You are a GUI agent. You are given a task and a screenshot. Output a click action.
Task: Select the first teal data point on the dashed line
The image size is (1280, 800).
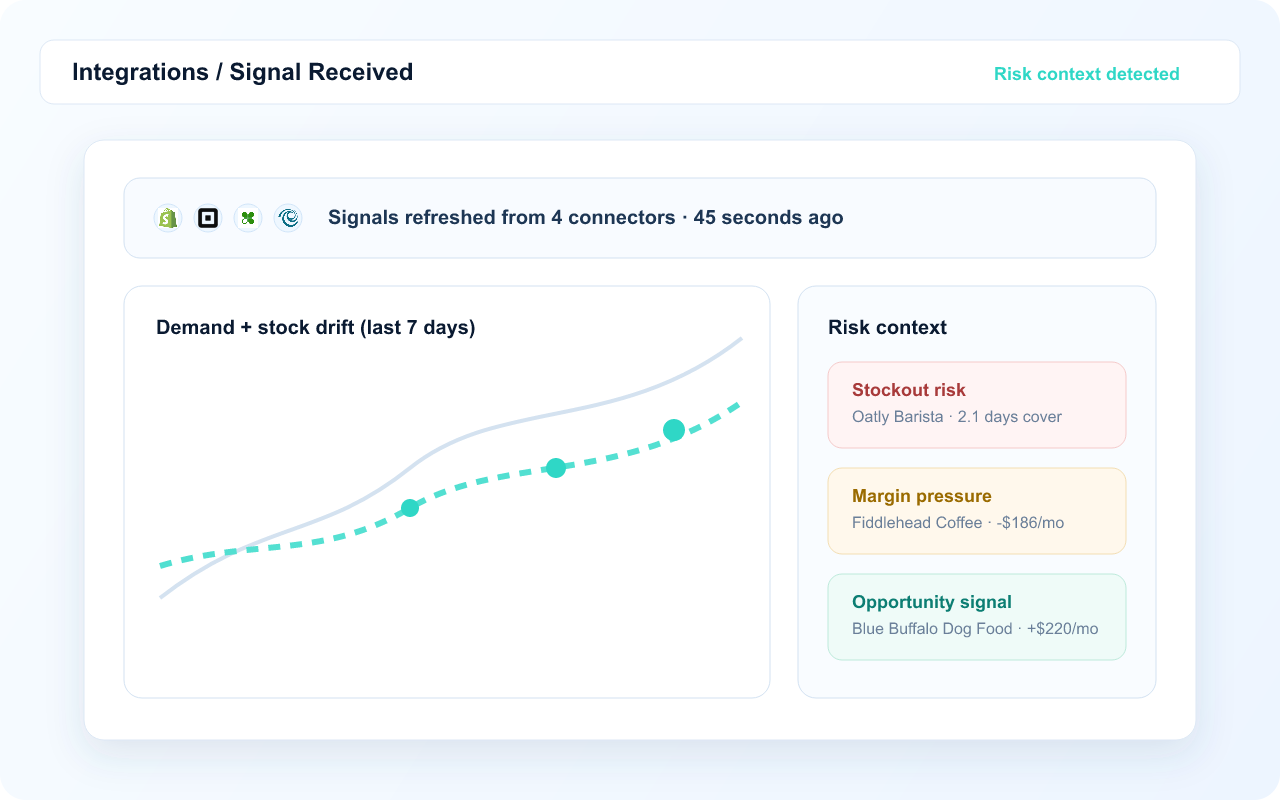coord(410,508)
